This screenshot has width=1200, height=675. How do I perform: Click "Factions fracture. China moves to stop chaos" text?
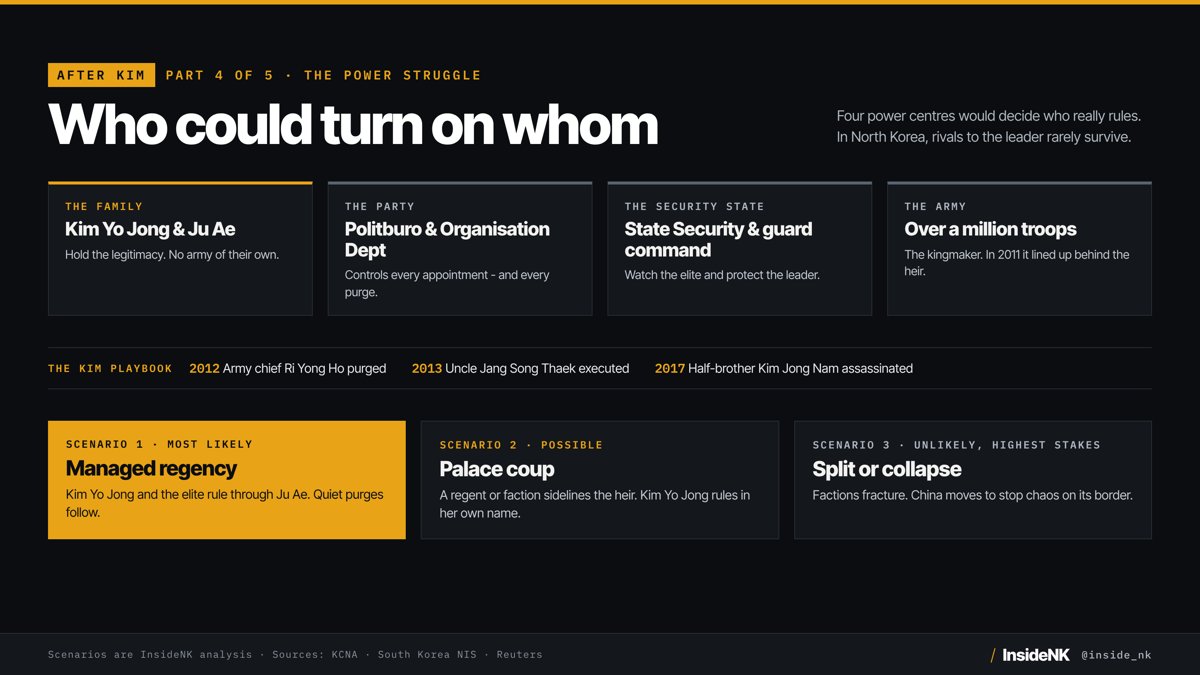tap(973, 496)
